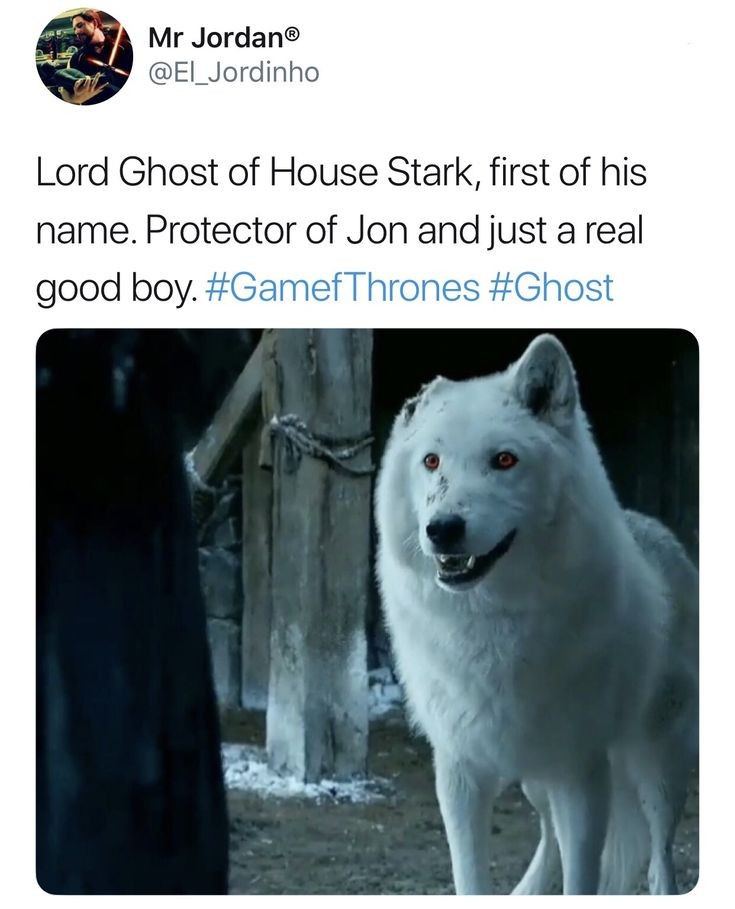Expand the attached tweet image
This screenshot has height=909, width=735.
point(367,610)
